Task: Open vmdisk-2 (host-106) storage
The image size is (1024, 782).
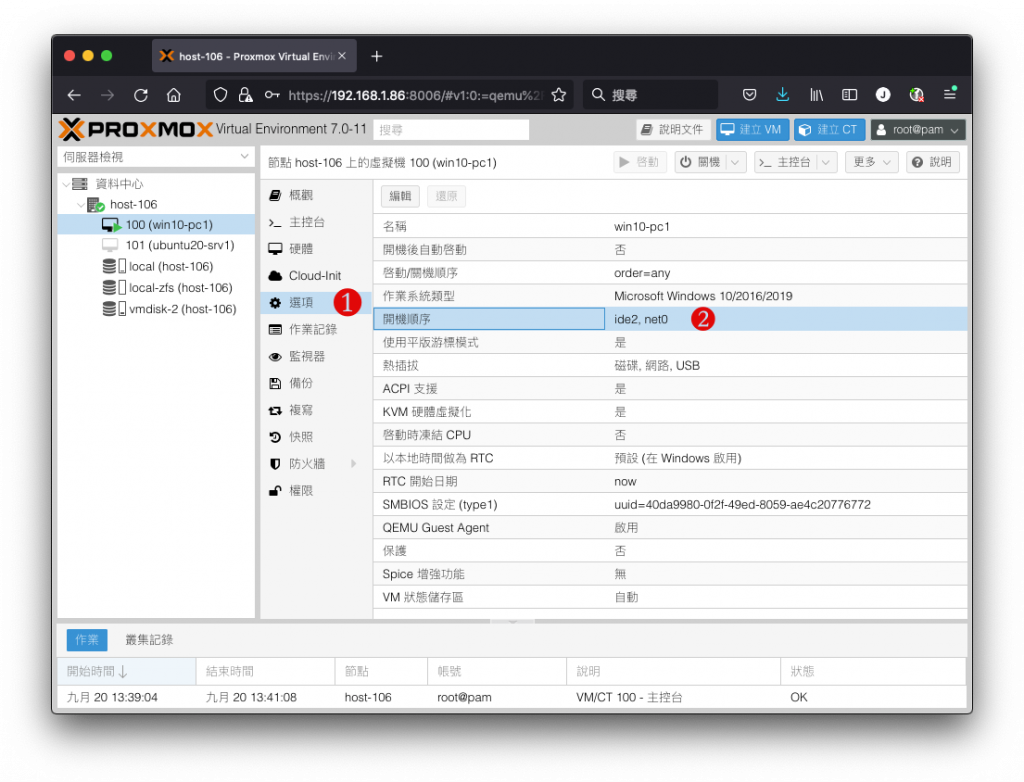Action: (156, 309)
